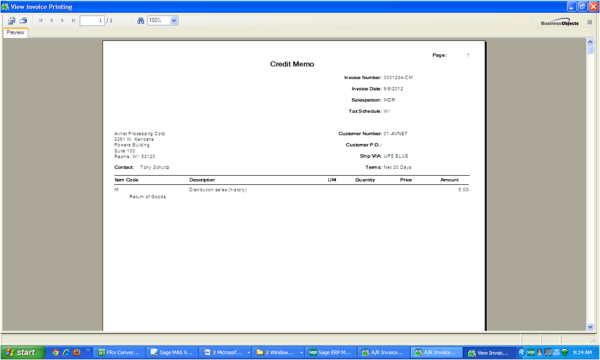Open the 100% zoom dropdown
600x360 pixels.
174,21
